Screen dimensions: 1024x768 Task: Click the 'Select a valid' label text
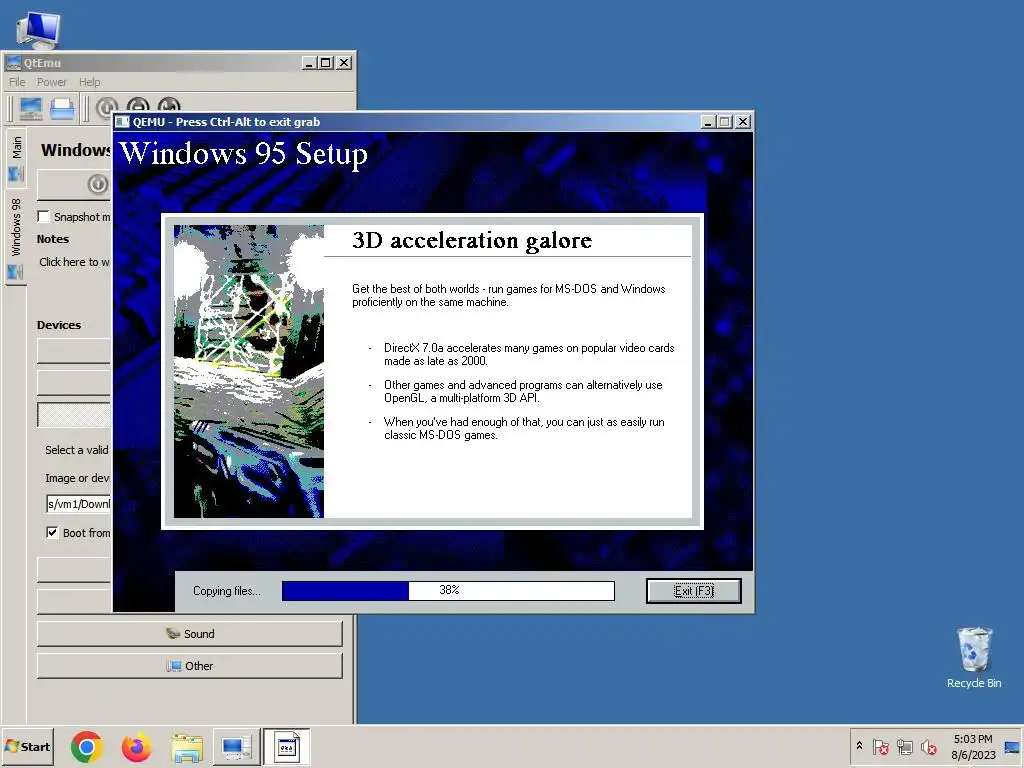[x=76, y=450]
